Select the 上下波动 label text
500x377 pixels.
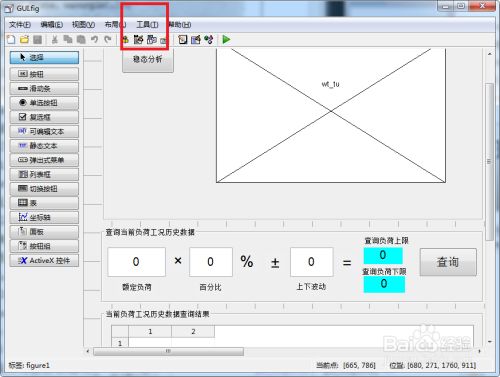(311, 287)
